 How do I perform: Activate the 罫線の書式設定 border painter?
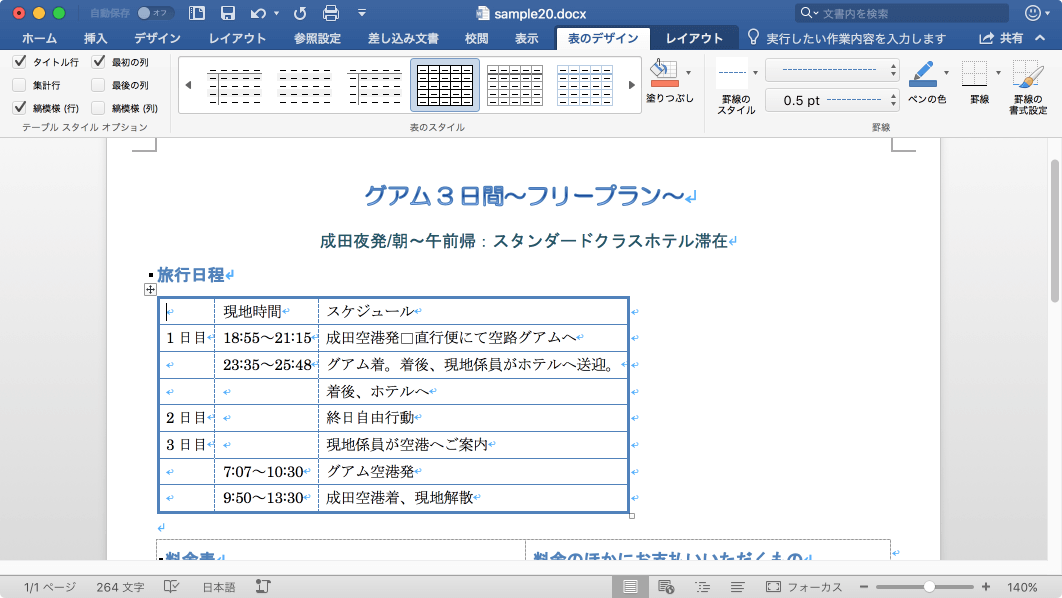click(1027, 86)
